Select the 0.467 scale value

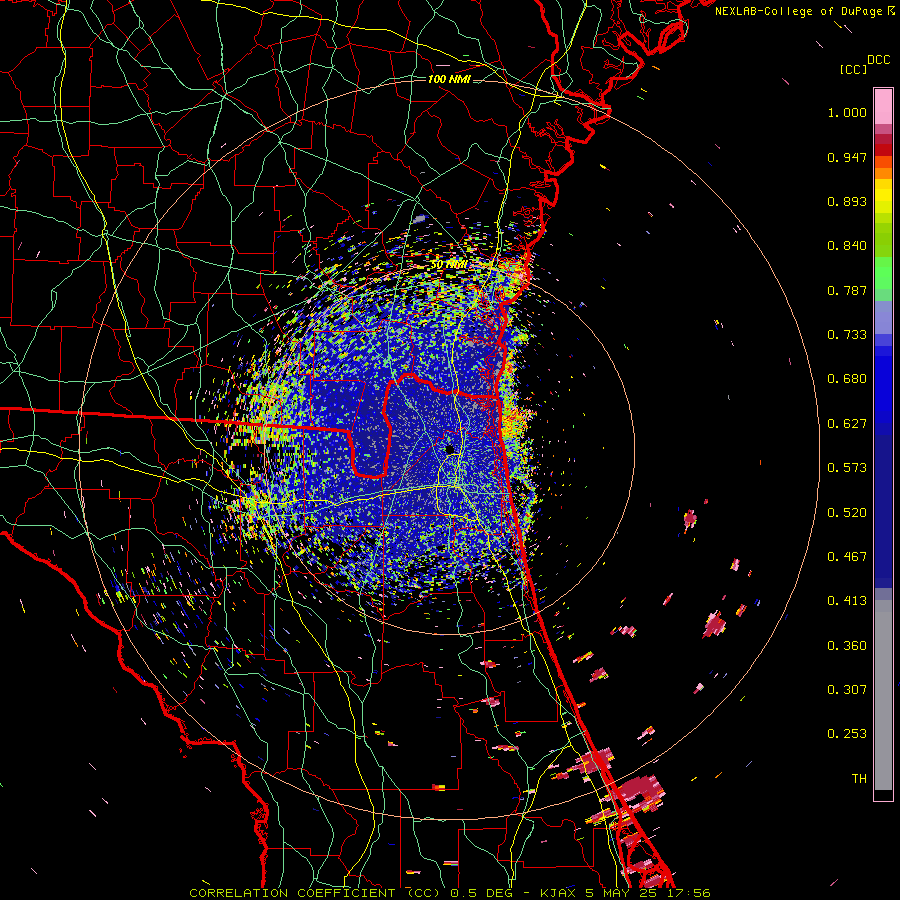[847, 557]
